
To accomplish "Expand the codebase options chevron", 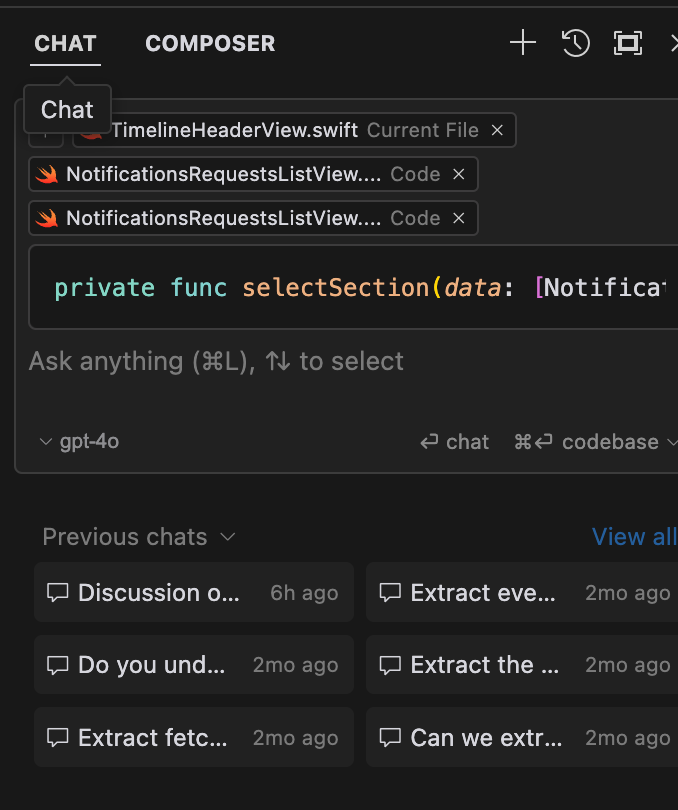I will (x=671, y=442).
